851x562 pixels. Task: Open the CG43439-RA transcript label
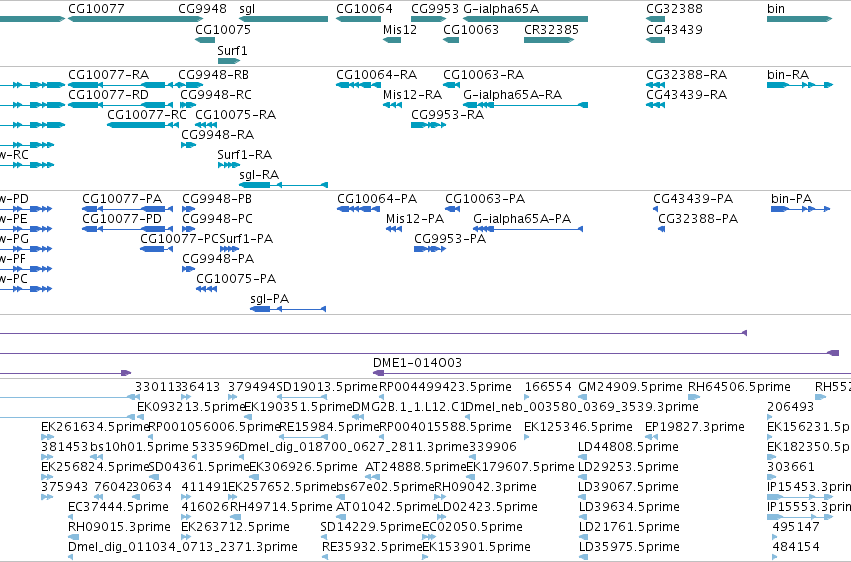point(687,94)
